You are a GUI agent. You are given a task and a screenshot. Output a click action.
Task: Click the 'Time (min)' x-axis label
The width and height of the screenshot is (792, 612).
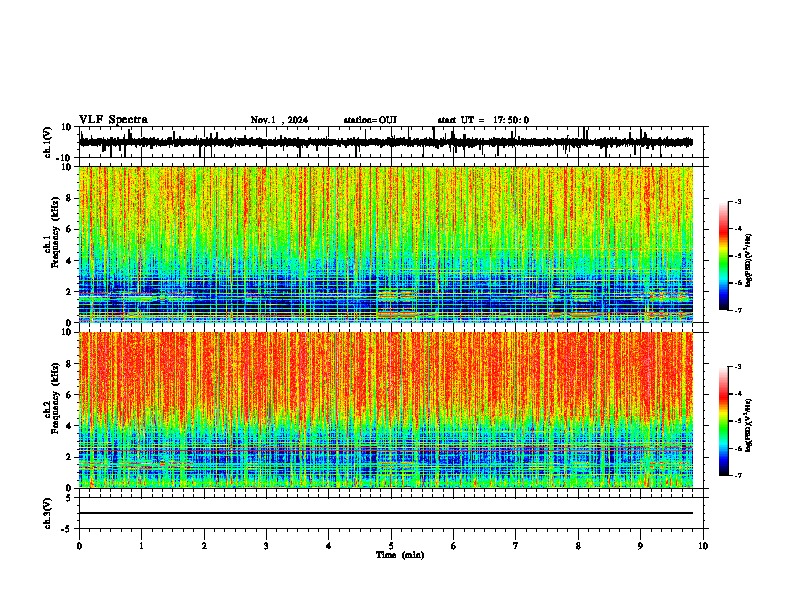click(x=400, y=555)
